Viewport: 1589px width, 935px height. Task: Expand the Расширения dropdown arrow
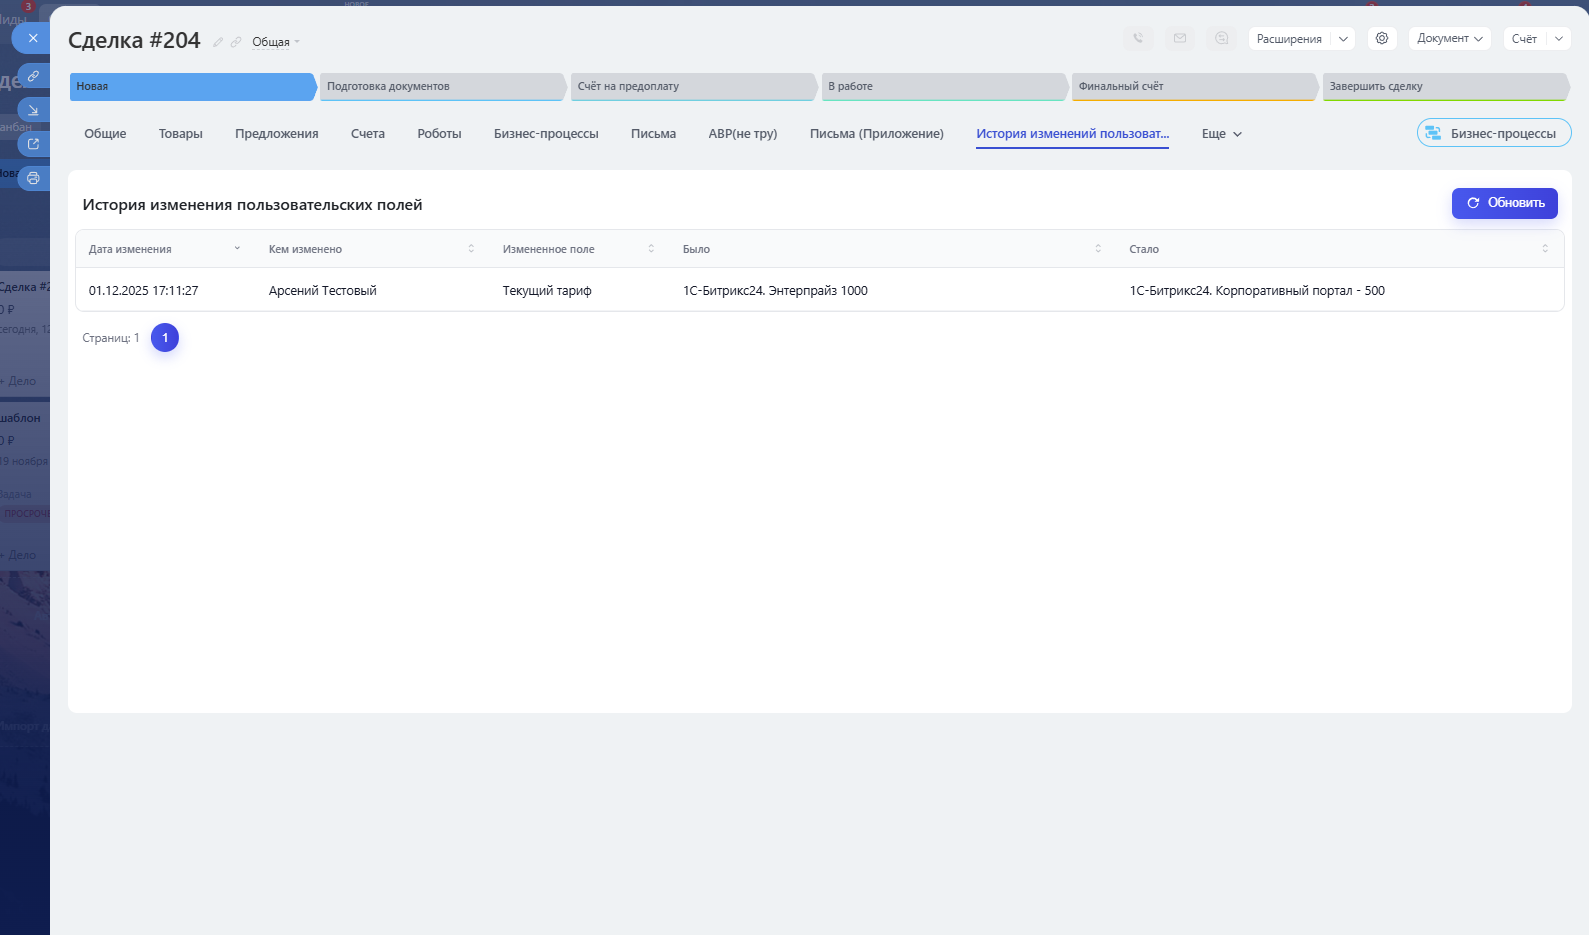pyautogui.click(x=1343, y=39)
